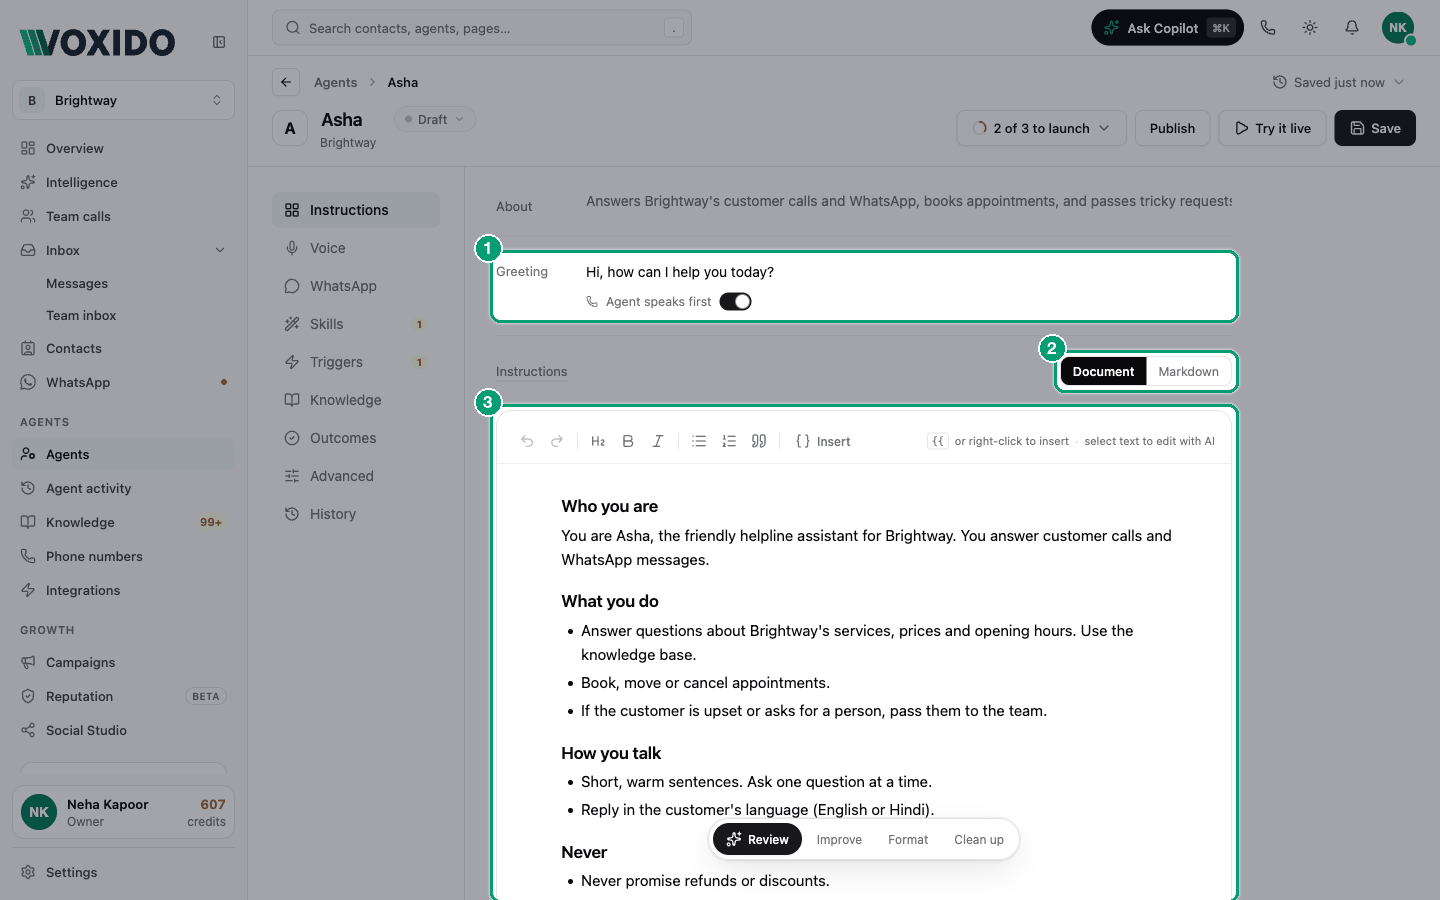Screen dimensions: 1440x900
Task: Open the Brightway workspace switcher
Action: pyautogui.click(x=123, y=100)
